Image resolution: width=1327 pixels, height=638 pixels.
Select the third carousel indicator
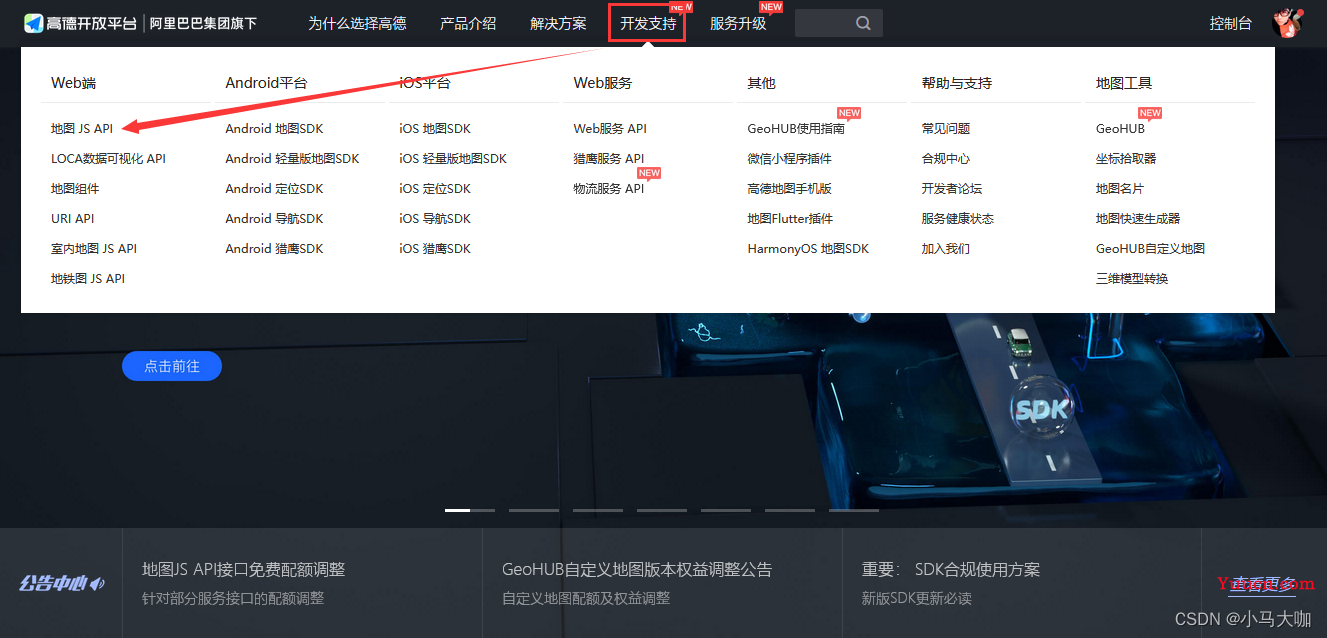[x=598, y=510]
